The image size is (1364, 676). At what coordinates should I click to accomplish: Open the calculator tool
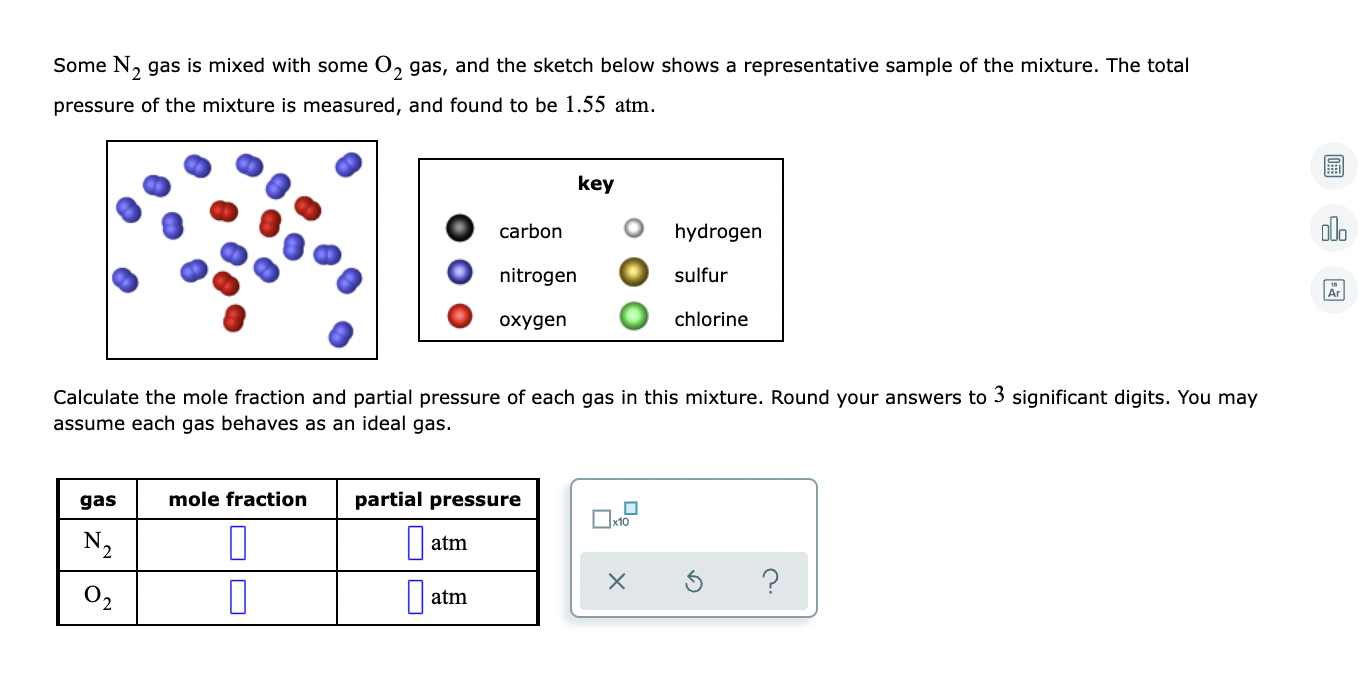point(1333,166)
